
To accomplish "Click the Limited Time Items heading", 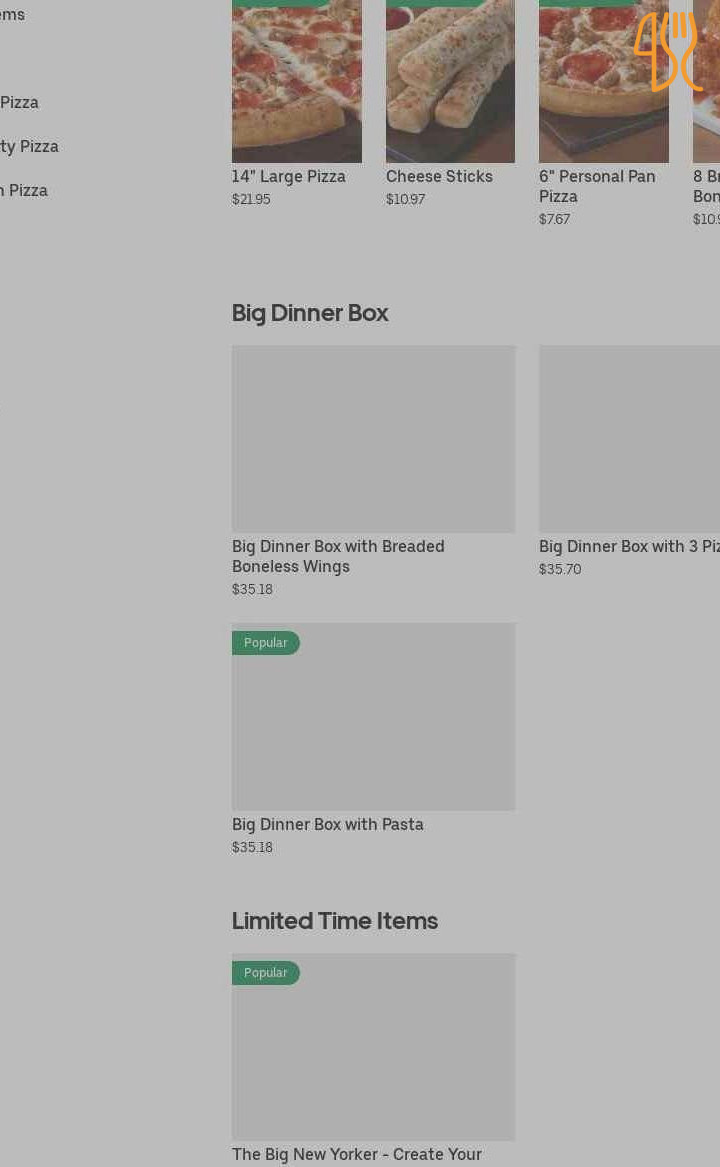I will point(334,921).
